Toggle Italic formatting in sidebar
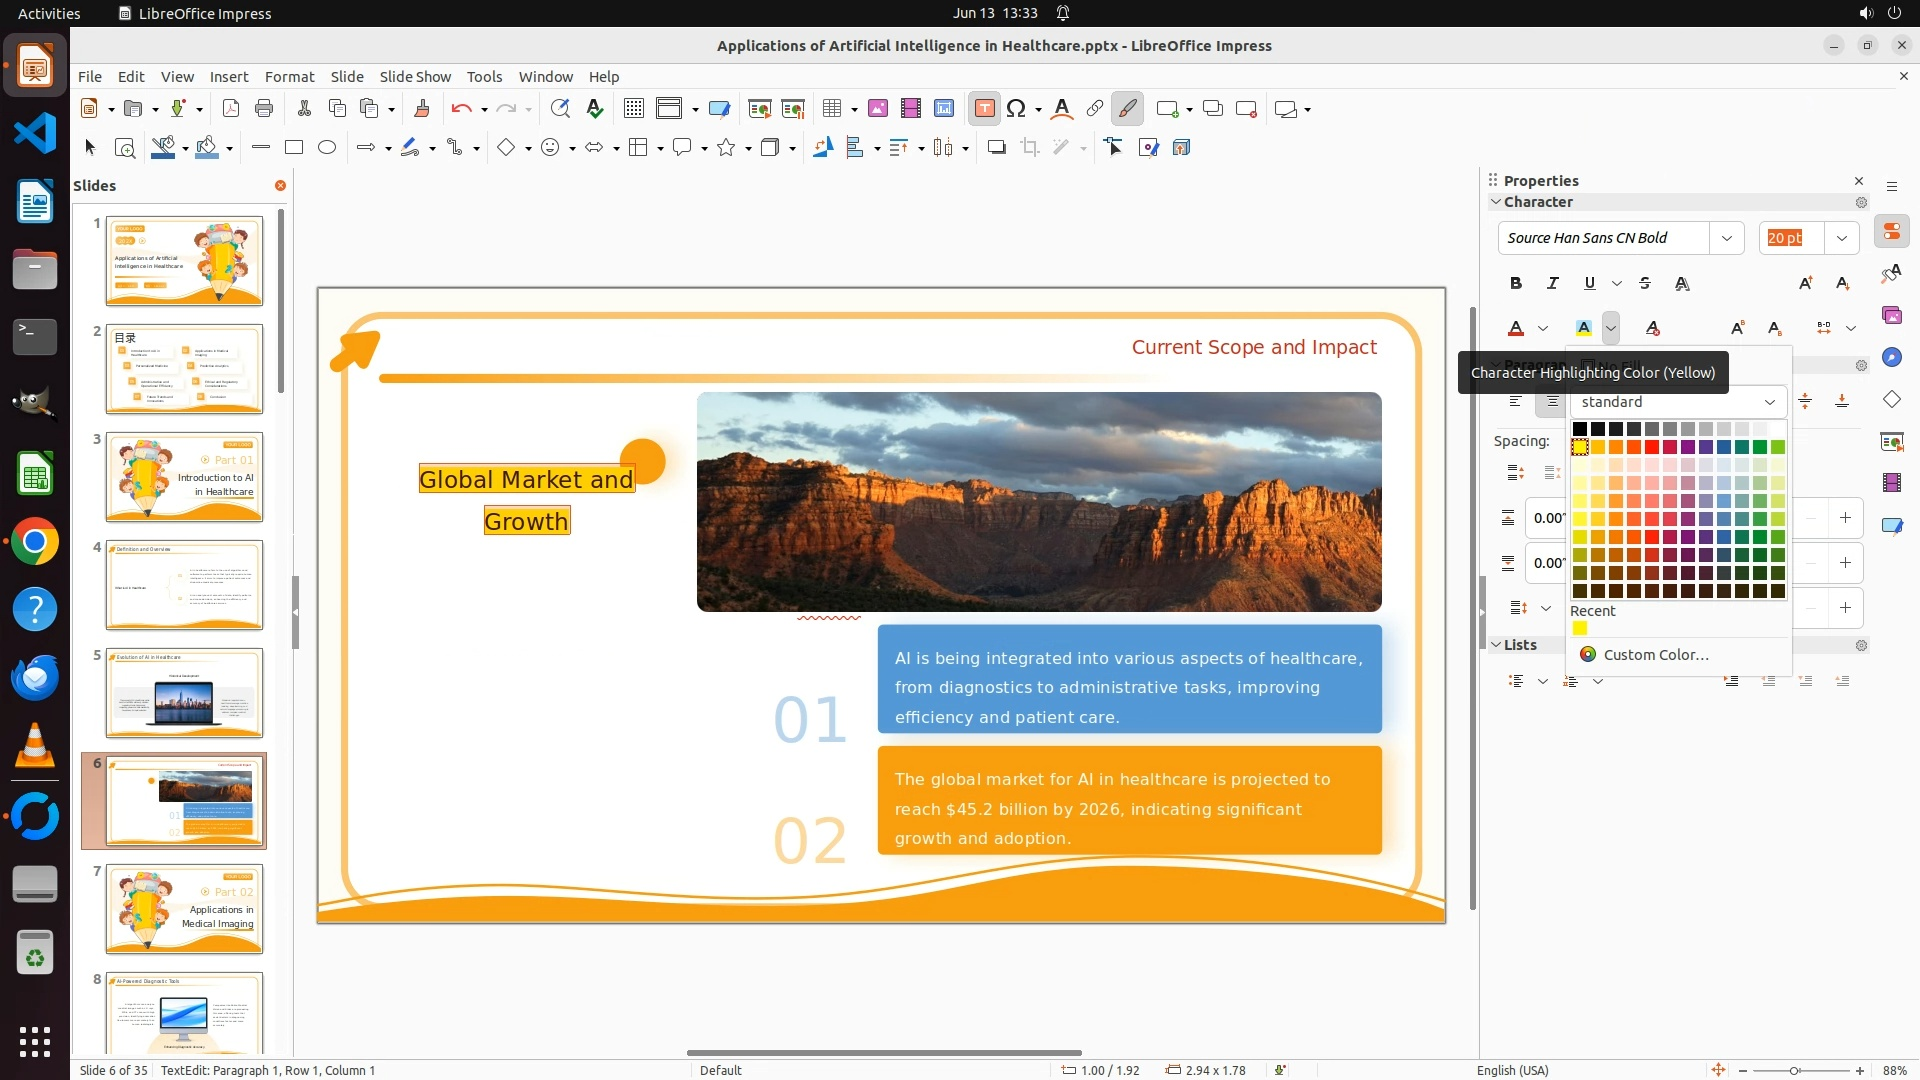Screen dimensions: 1920x1080 click(x=1552, y=283)
